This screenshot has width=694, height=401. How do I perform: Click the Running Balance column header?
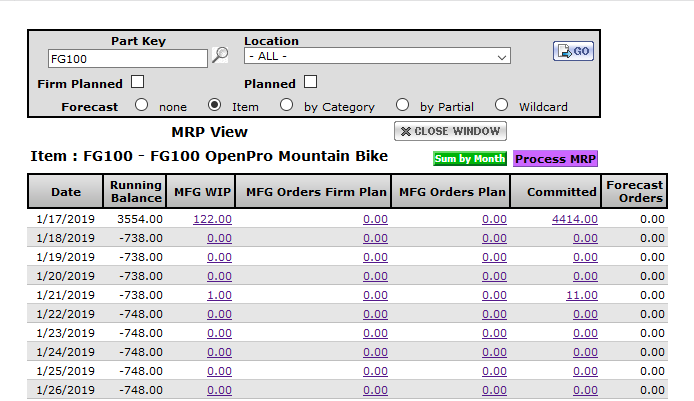[x=137, y=191]
